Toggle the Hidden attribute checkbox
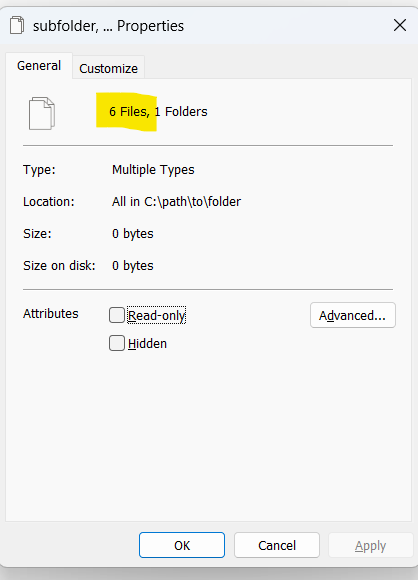The image size is (418, 580). [117, 343]
